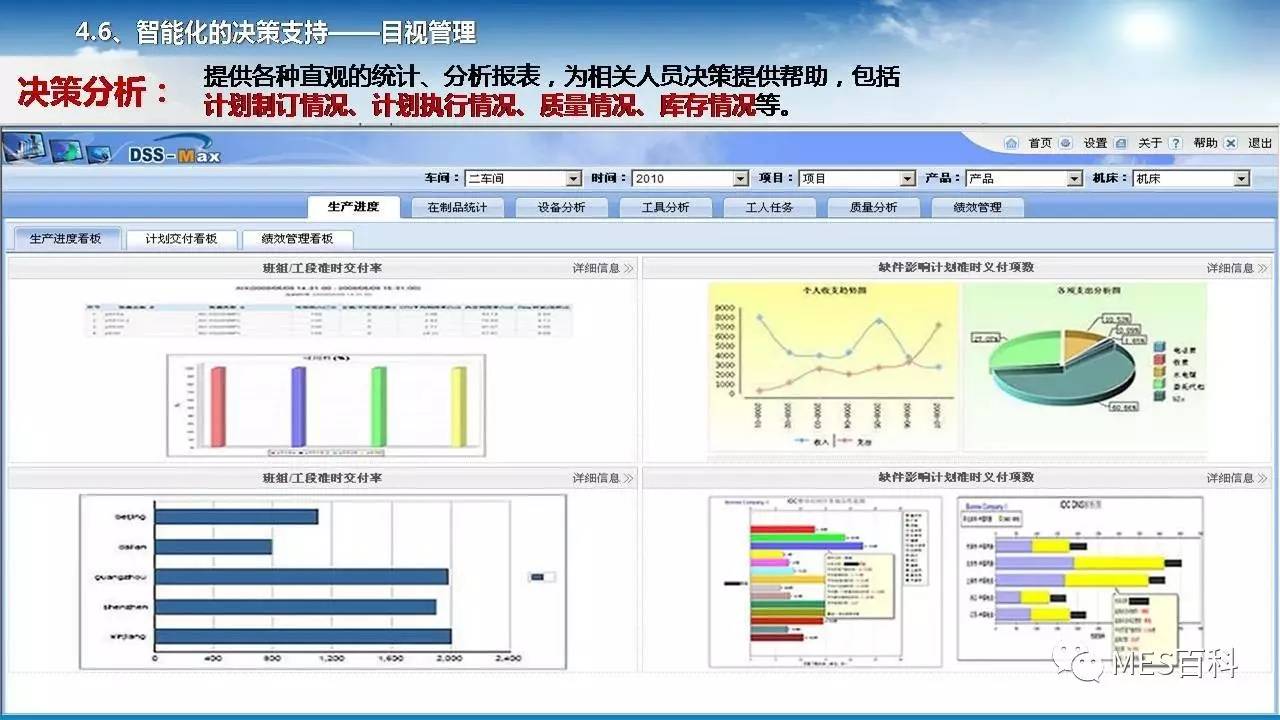This screenshot has width=1280, height=720.
Task: Open 设置 settings icon in header
Action: pos(1066,143)
